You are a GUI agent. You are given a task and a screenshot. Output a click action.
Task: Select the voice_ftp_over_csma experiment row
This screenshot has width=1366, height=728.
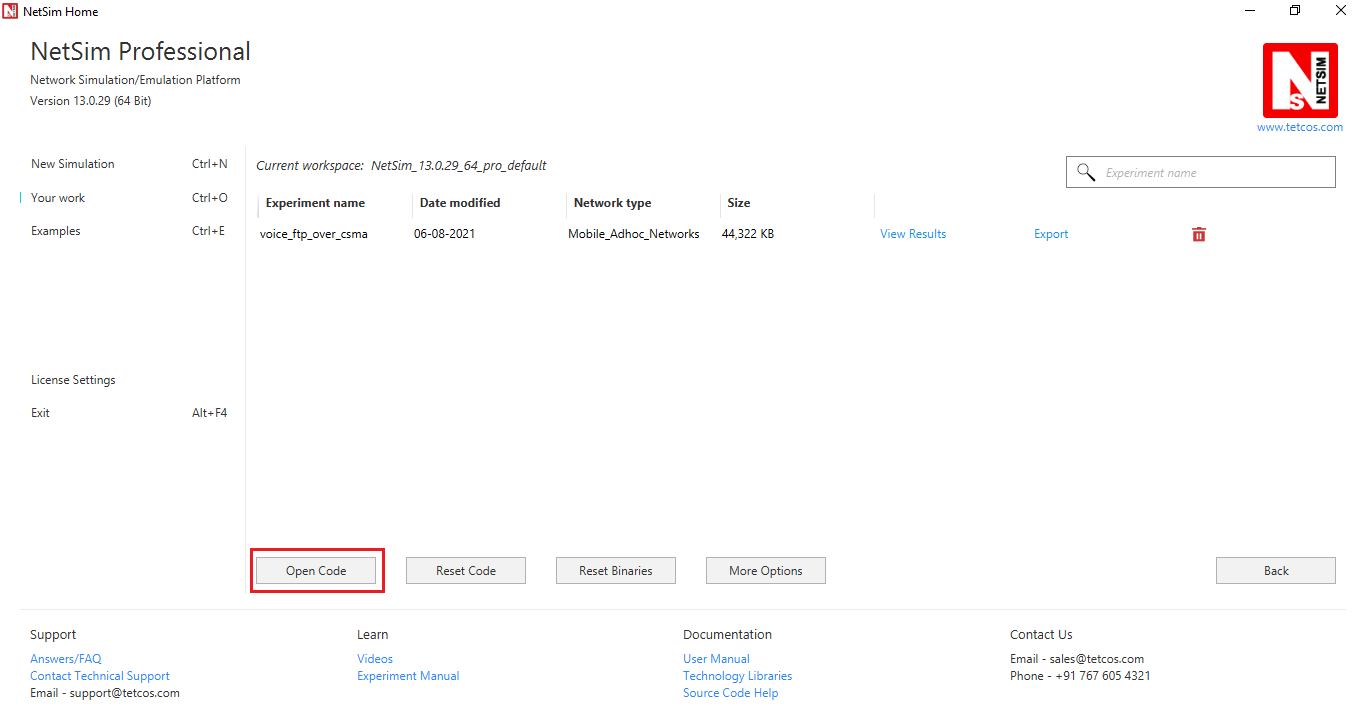coord(733,234)
